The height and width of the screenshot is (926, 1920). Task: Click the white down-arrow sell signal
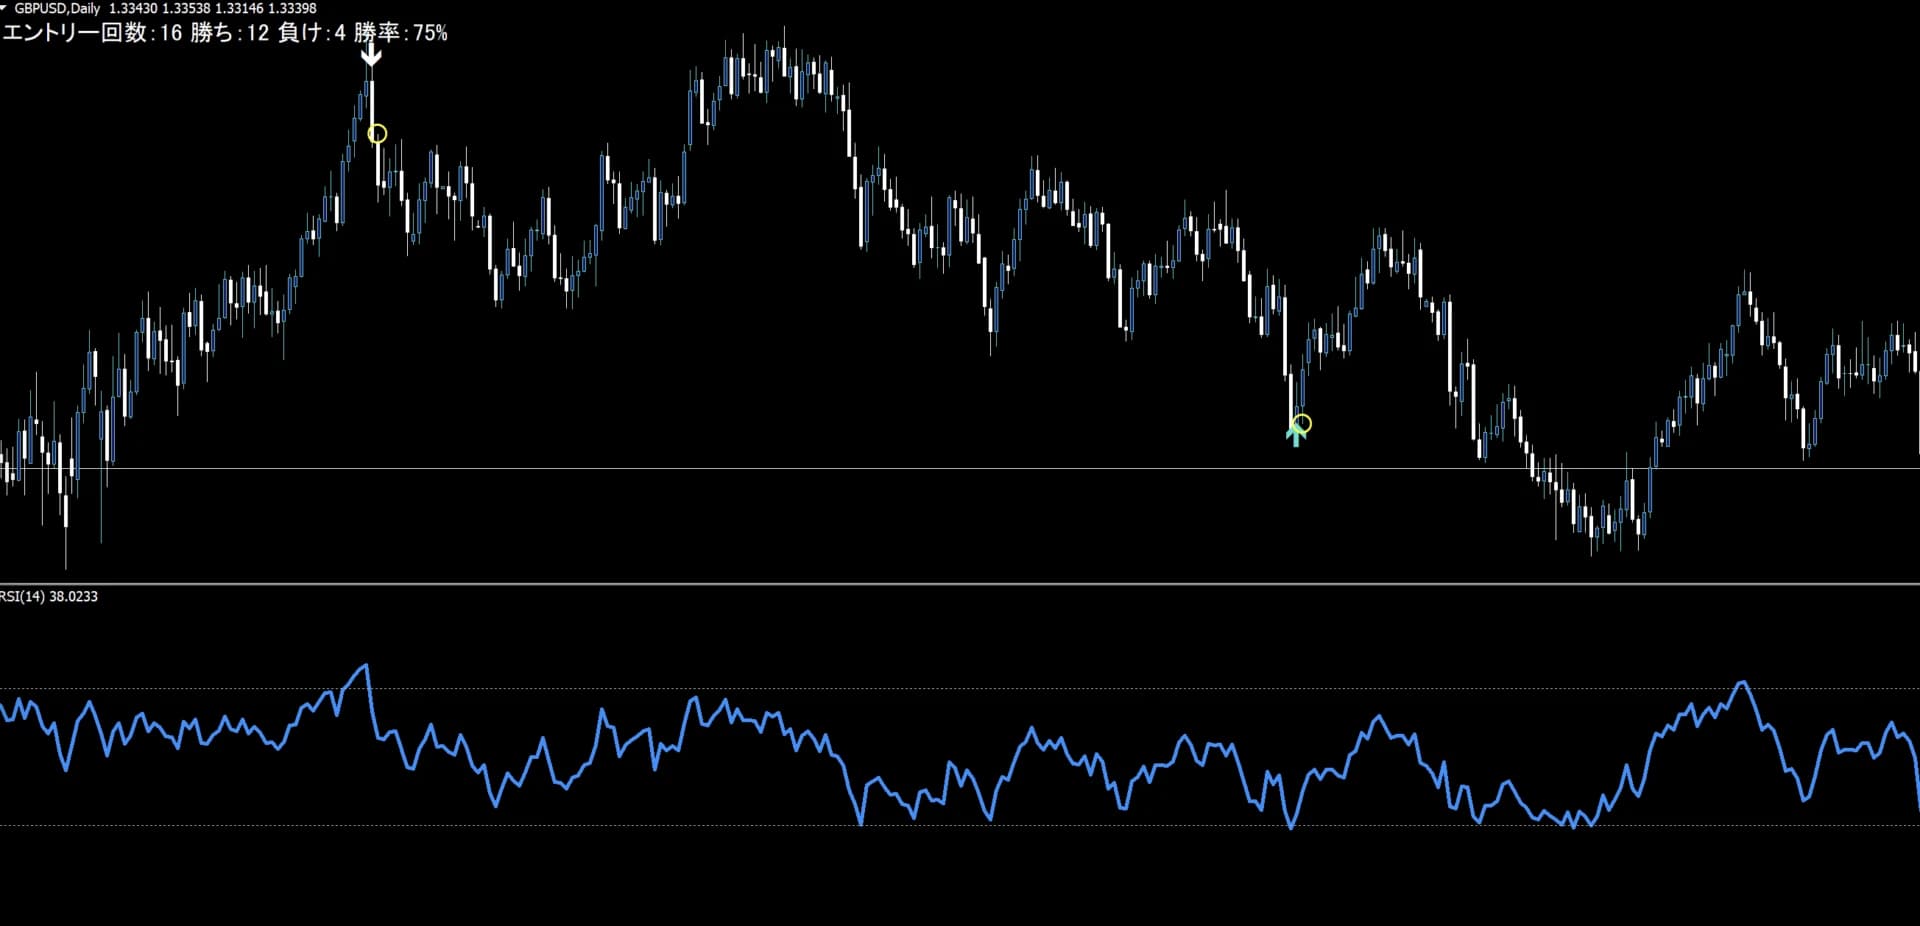371,56
